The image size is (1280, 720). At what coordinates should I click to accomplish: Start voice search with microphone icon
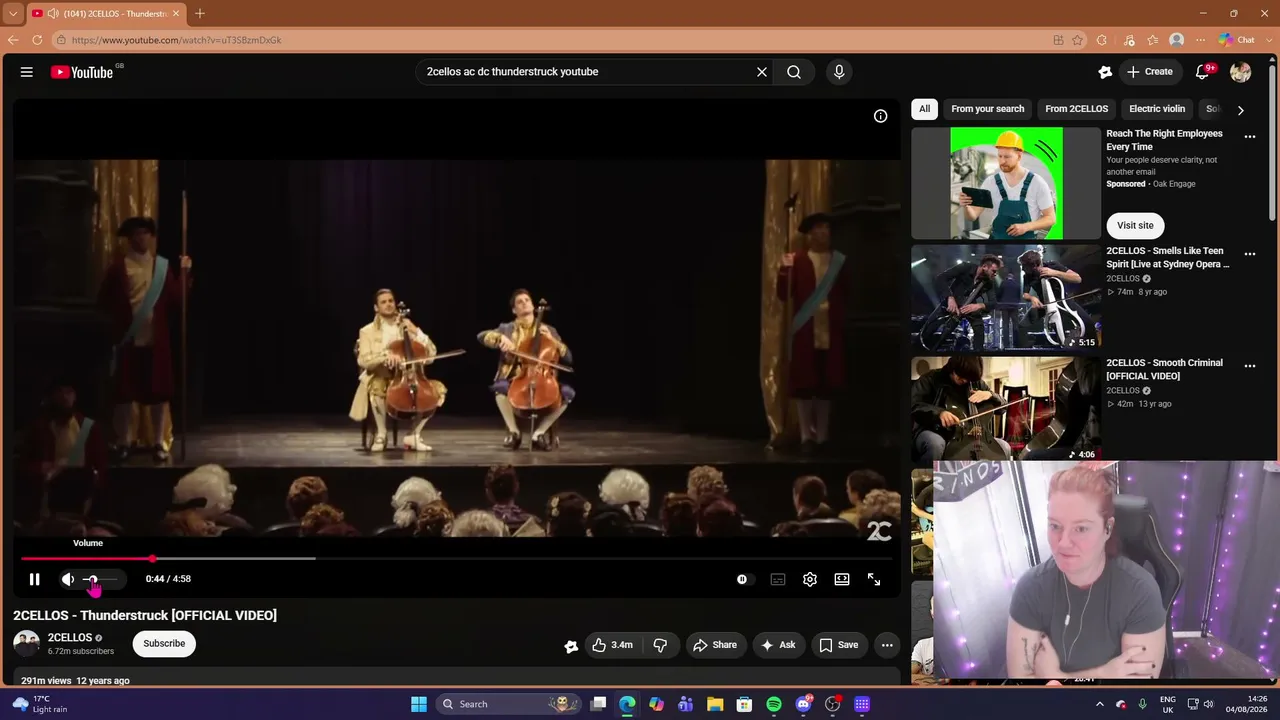pyautogui.click(x=839, y=72)
